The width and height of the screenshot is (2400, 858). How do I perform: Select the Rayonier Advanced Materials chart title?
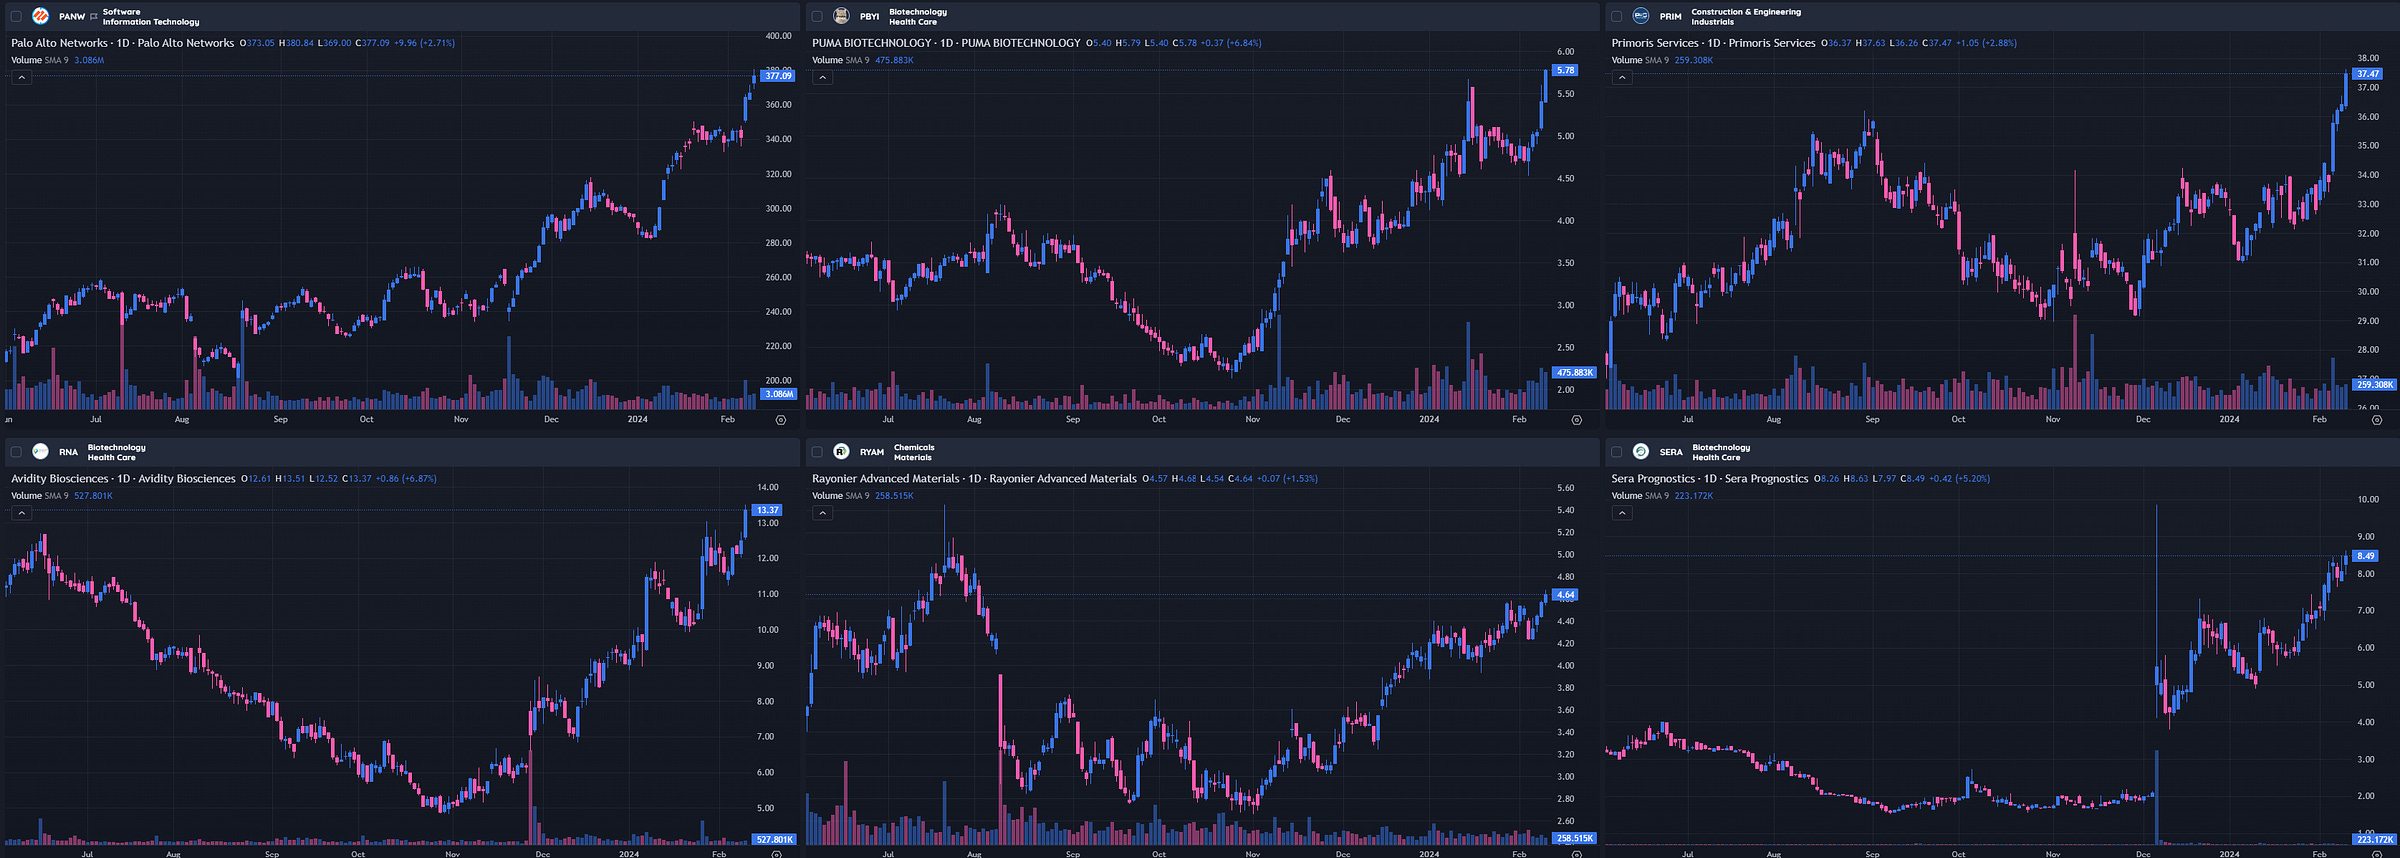[974, 479]
